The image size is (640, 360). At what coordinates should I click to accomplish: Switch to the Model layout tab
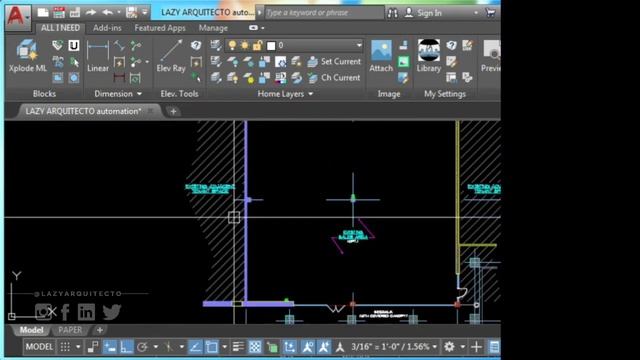(x=31, y=330)
